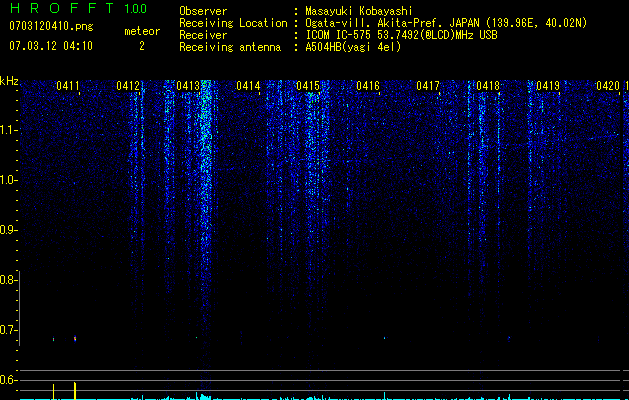
Task: Click the 0.9 kHz axis label
Action: click(x=8, y=230)
